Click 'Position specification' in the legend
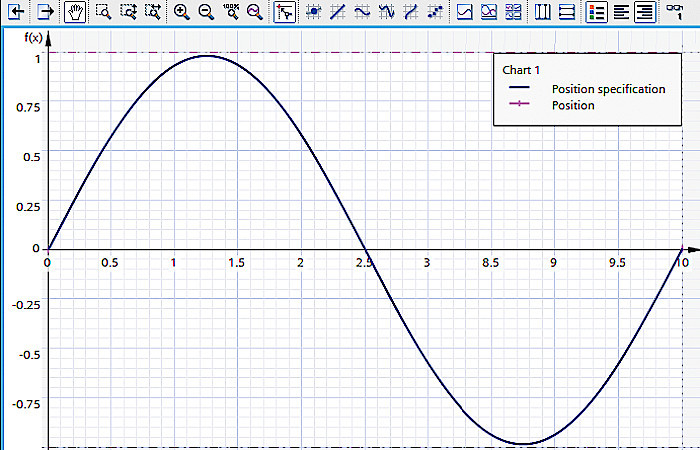Viewport: 700px width, 450px height. click(608, 89)
